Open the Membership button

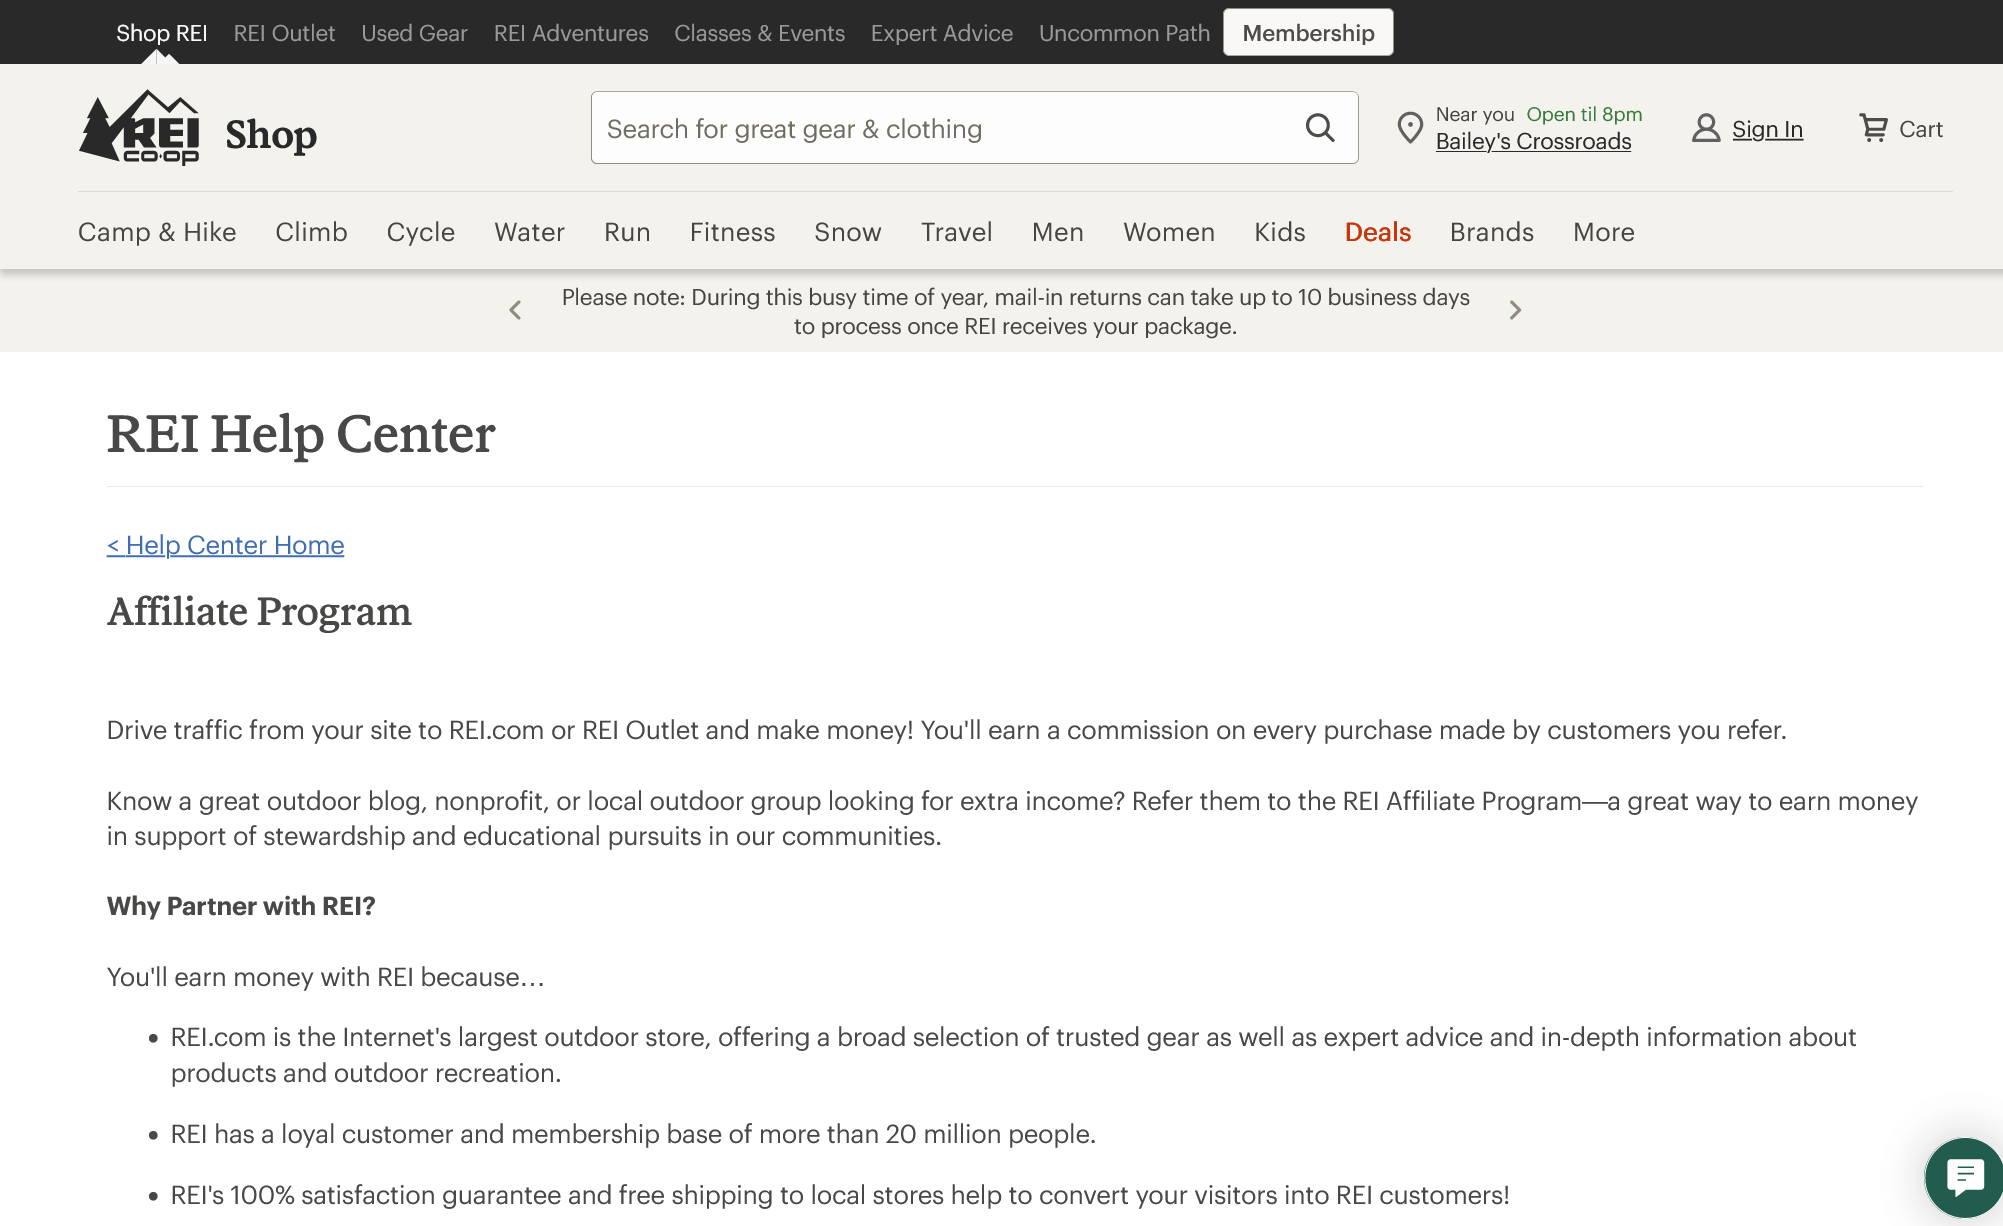tap(1308, 33)
